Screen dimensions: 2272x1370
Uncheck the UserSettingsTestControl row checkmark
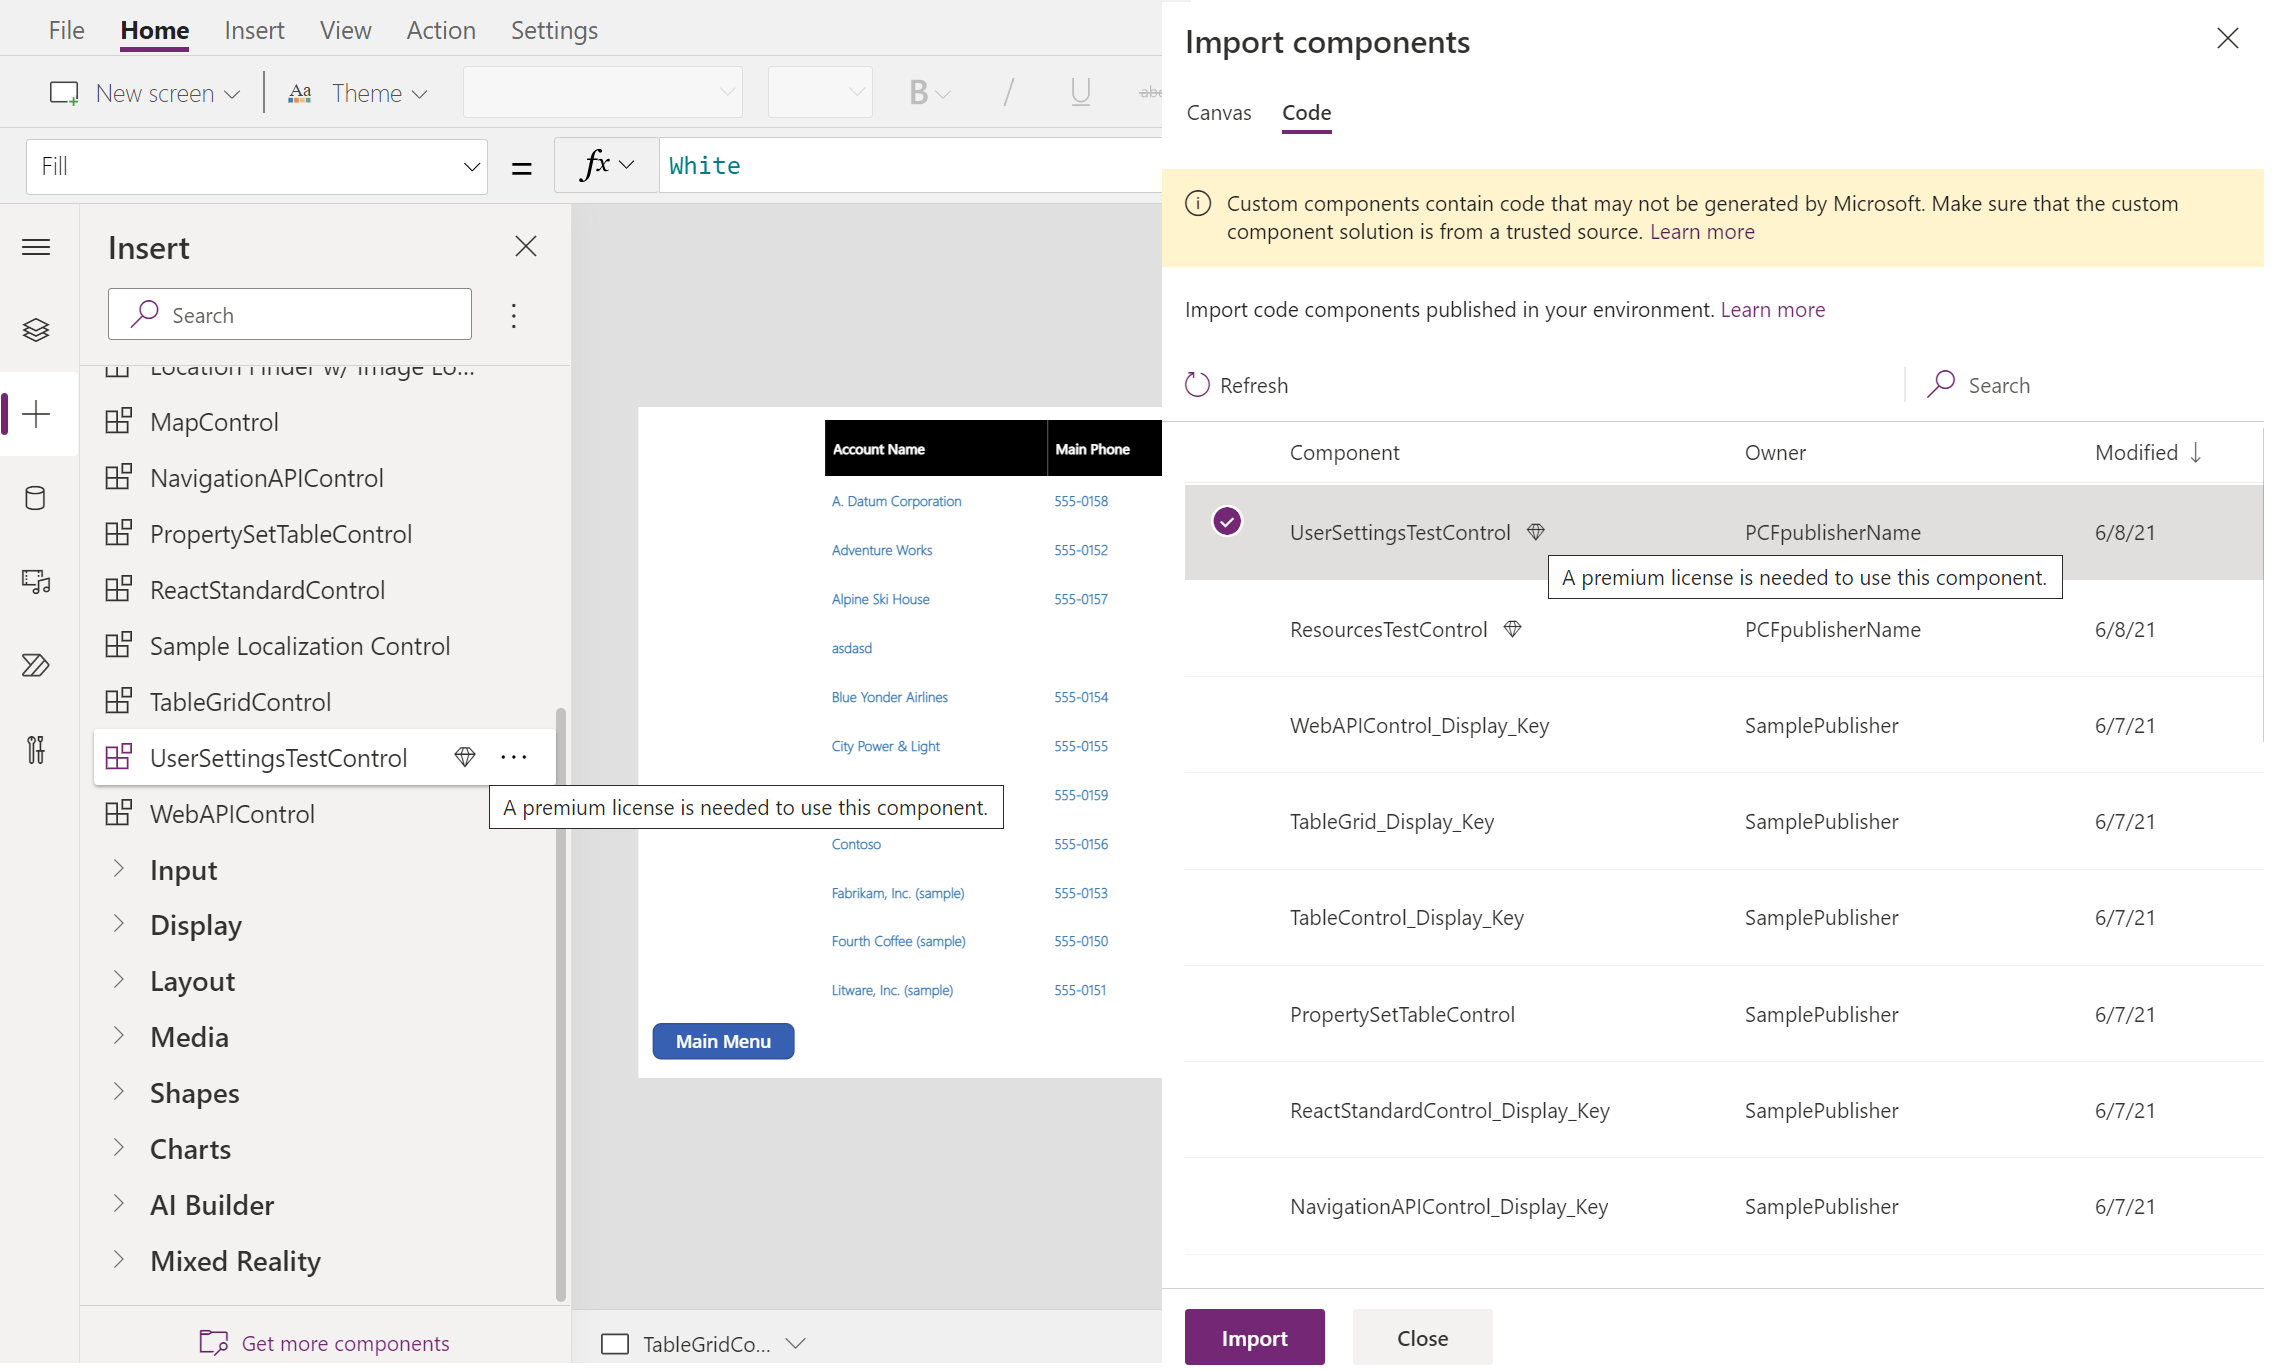[x=1227, y=521]
